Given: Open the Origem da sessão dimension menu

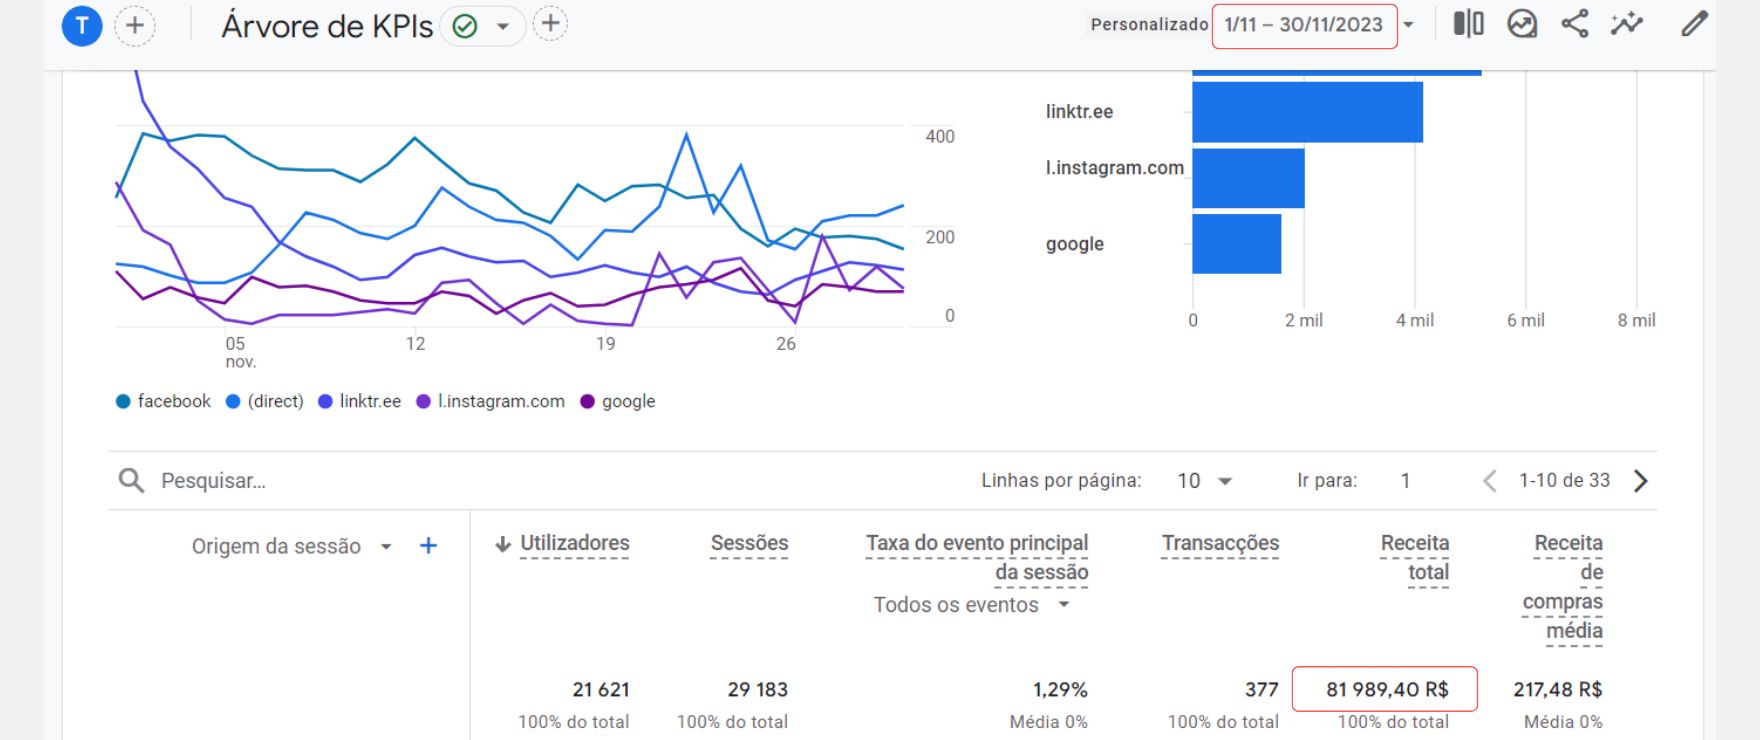Looking at the screenshot, I should (x=386, y=547).
